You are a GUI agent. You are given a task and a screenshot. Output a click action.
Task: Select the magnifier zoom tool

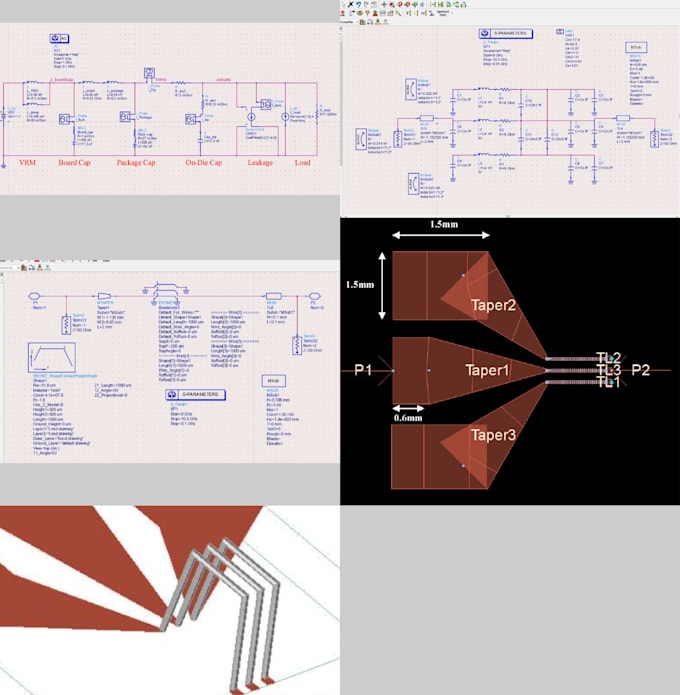tap(398, 13)
